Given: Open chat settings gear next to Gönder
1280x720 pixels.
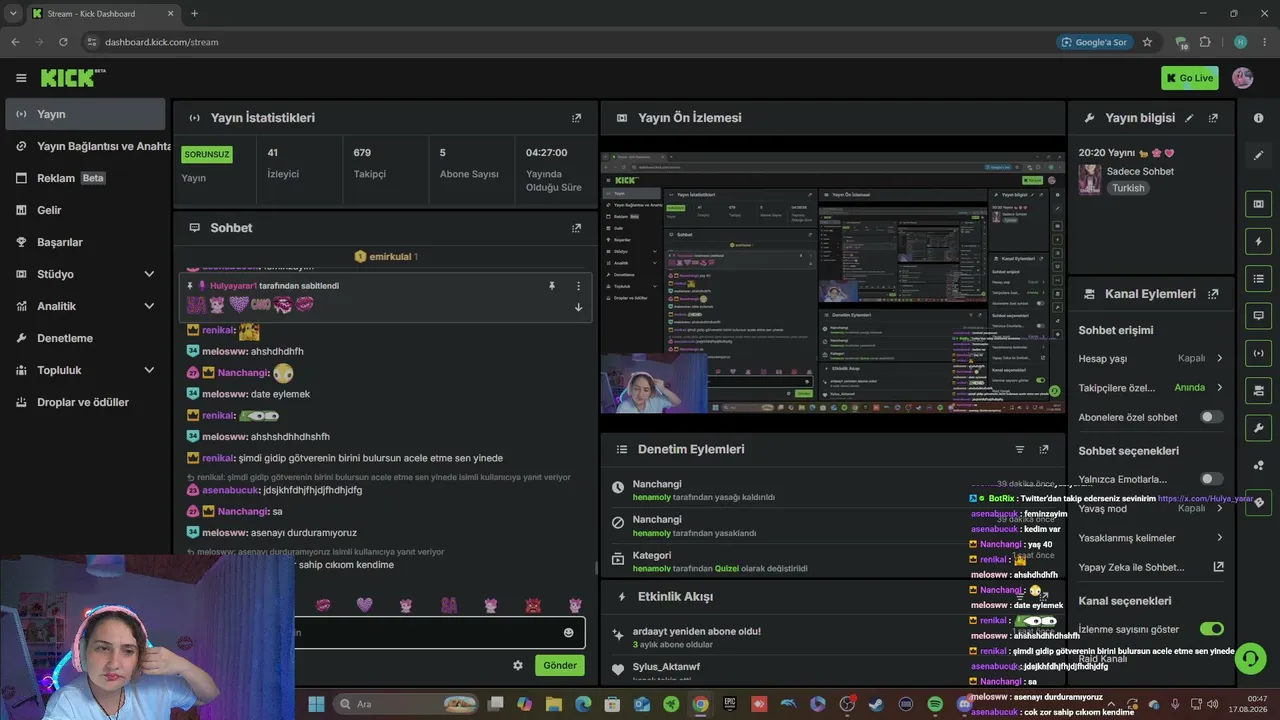Looking at the screenshot, I should tap(518, 665).
